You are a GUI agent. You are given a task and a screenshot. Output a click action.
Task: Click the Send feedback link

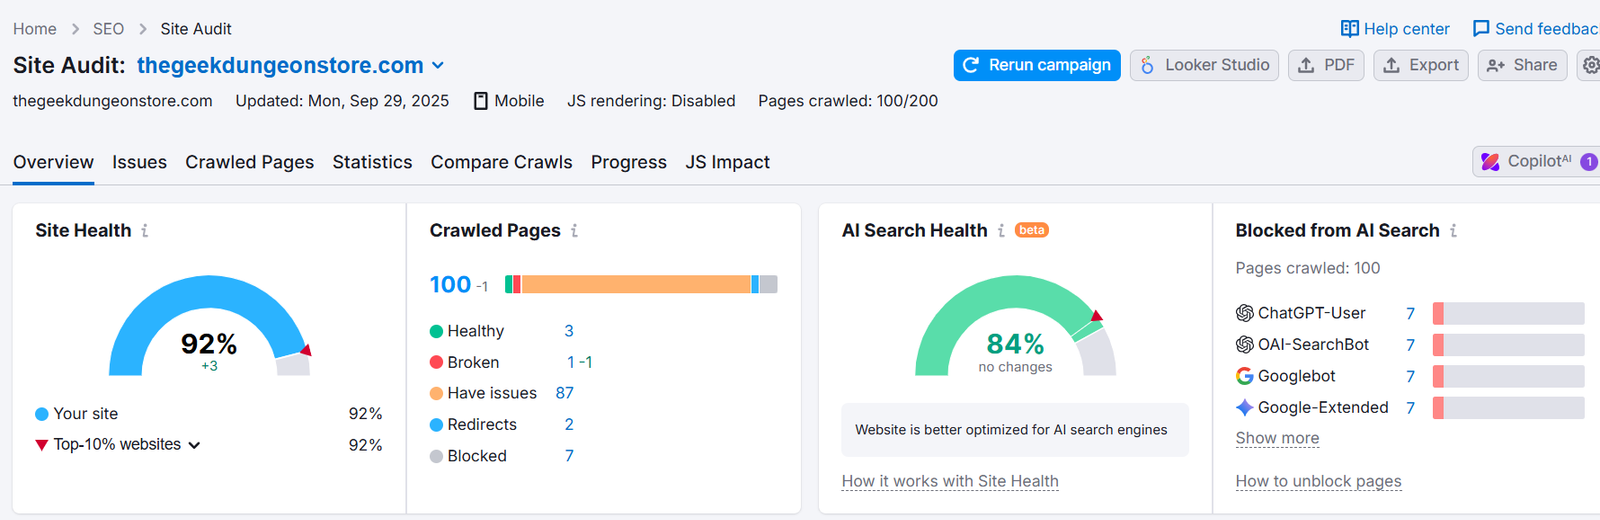[1536, 29]
